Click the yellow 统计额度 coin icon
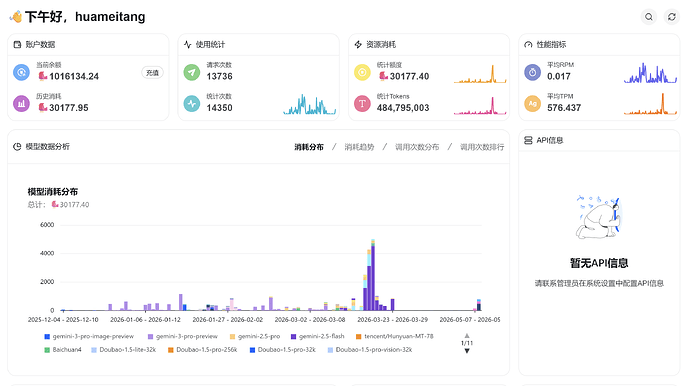The width and height of the screenshot is (690, 386). point(362,72)
